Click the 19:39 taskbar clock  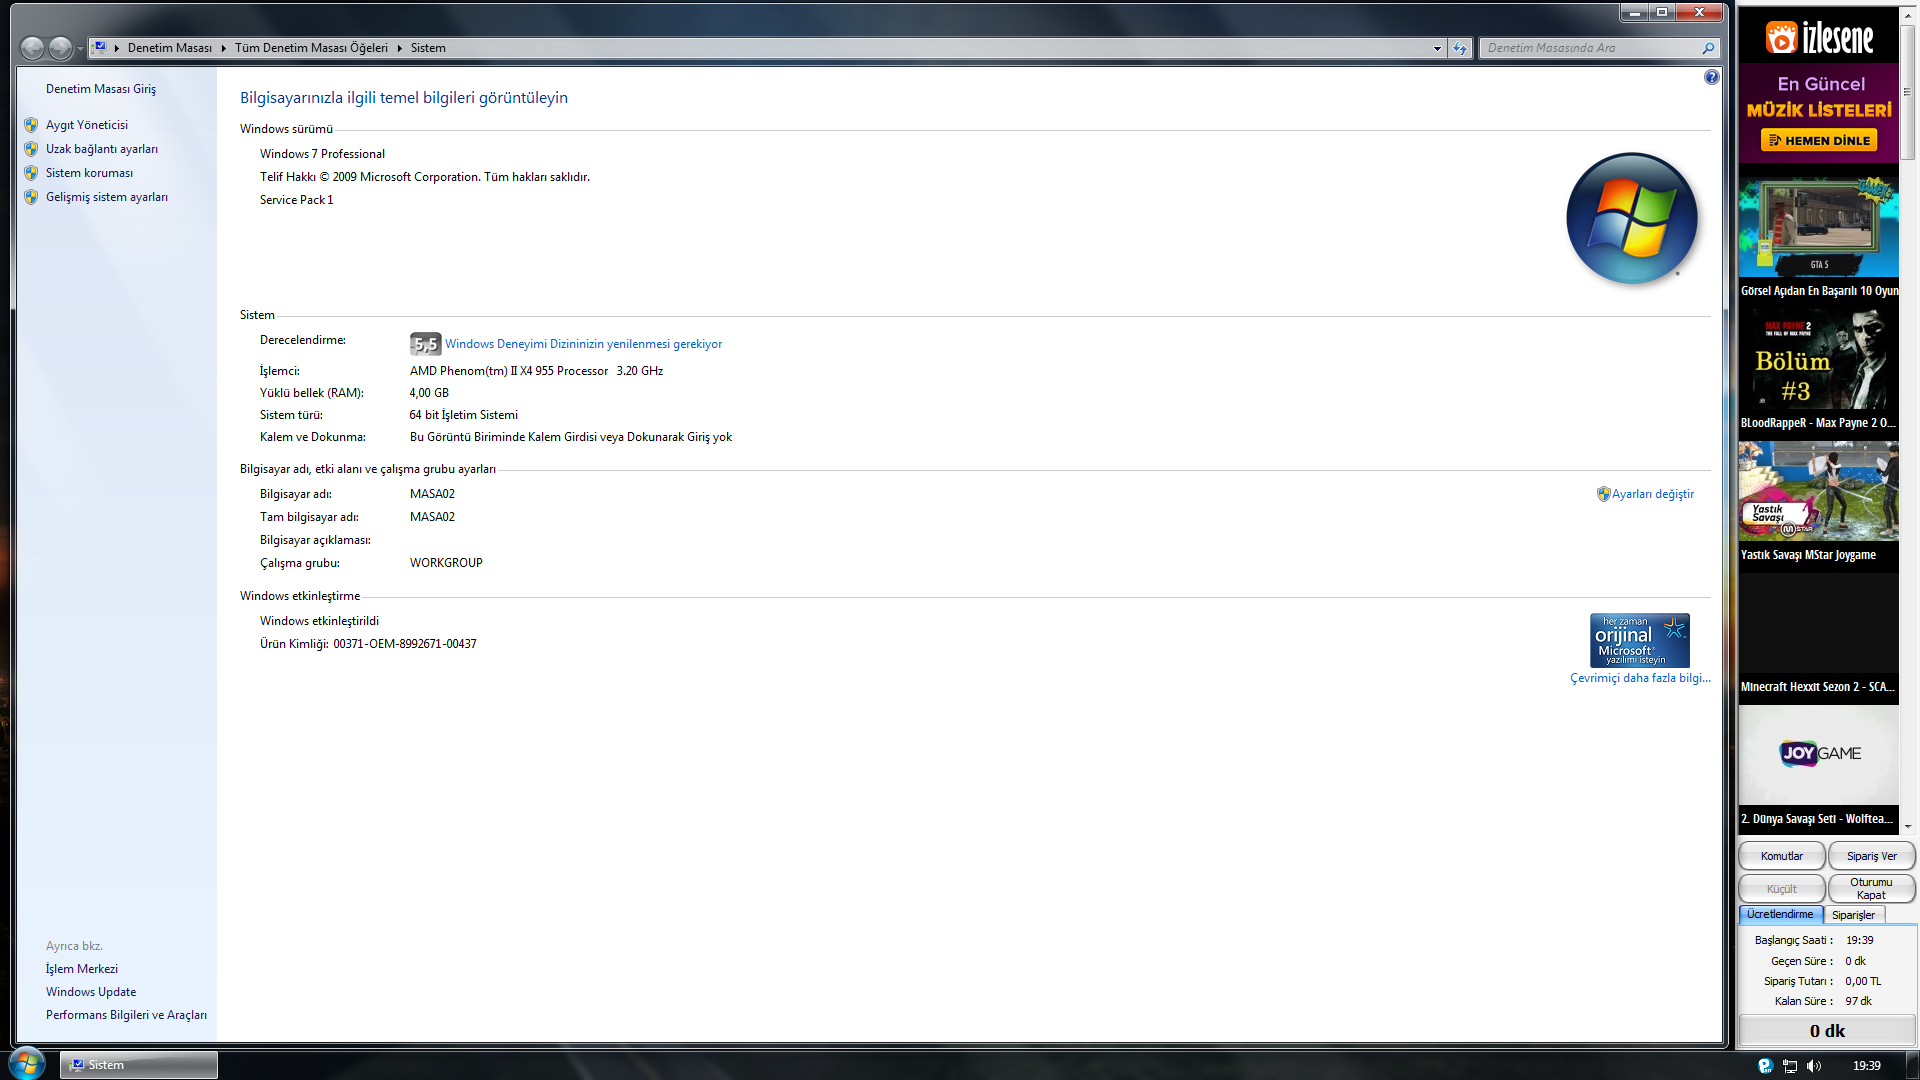1866,1066
